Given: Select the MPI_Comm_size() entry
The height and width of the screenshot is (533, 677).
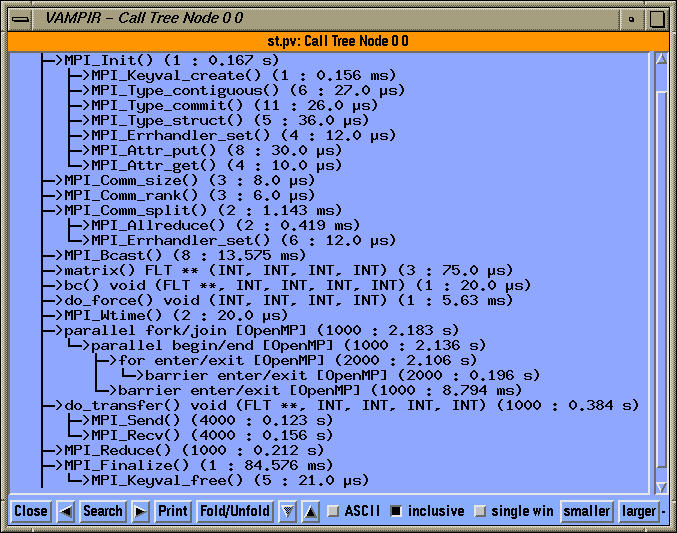Looking at the screenshot, I should click(190, 180).
